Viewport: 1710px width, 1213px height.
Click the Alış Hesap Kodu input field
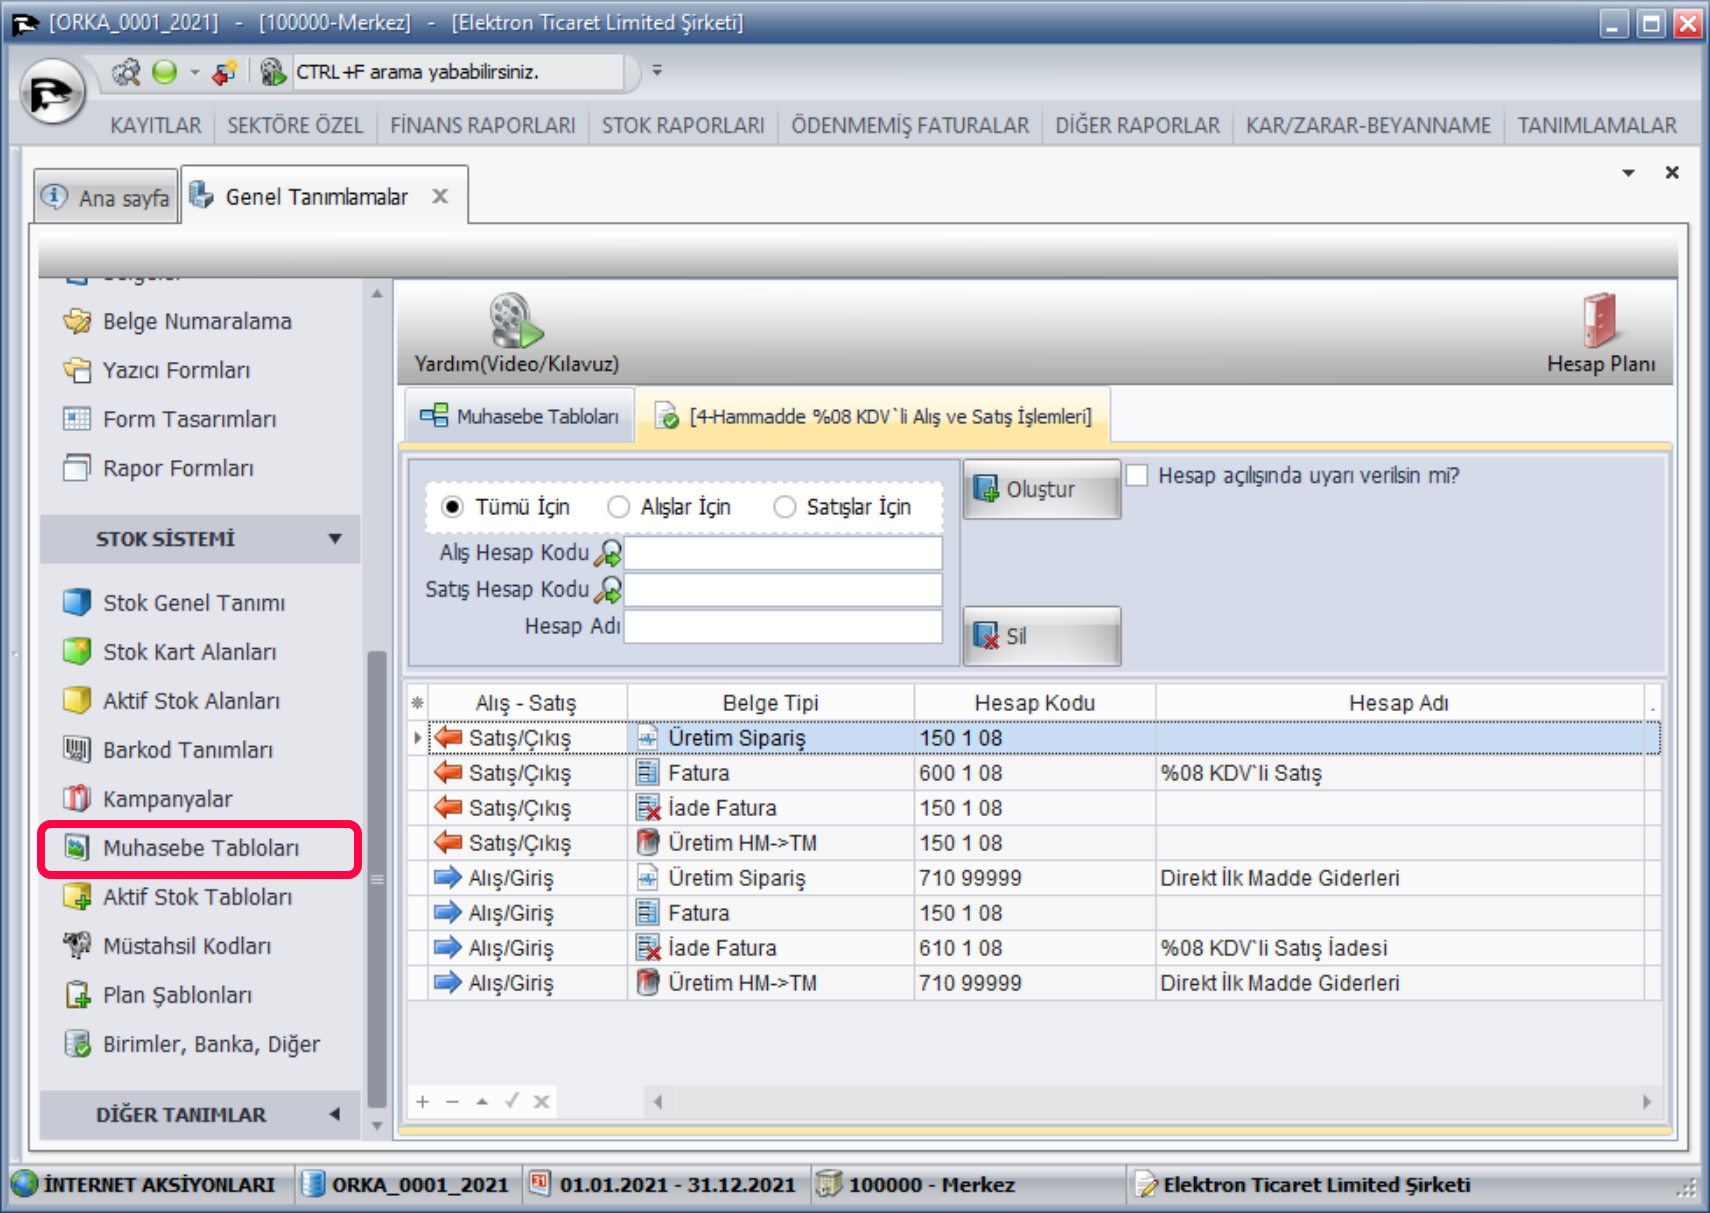(783, 553)
